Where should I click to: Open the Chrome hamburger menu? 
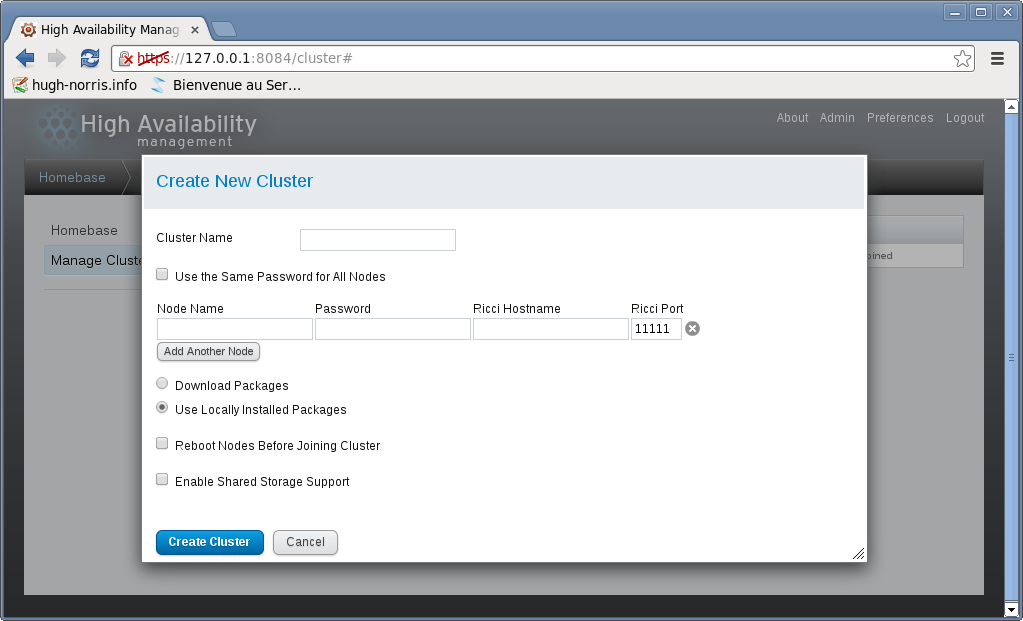pyautogui.click(x=997, y=59)
